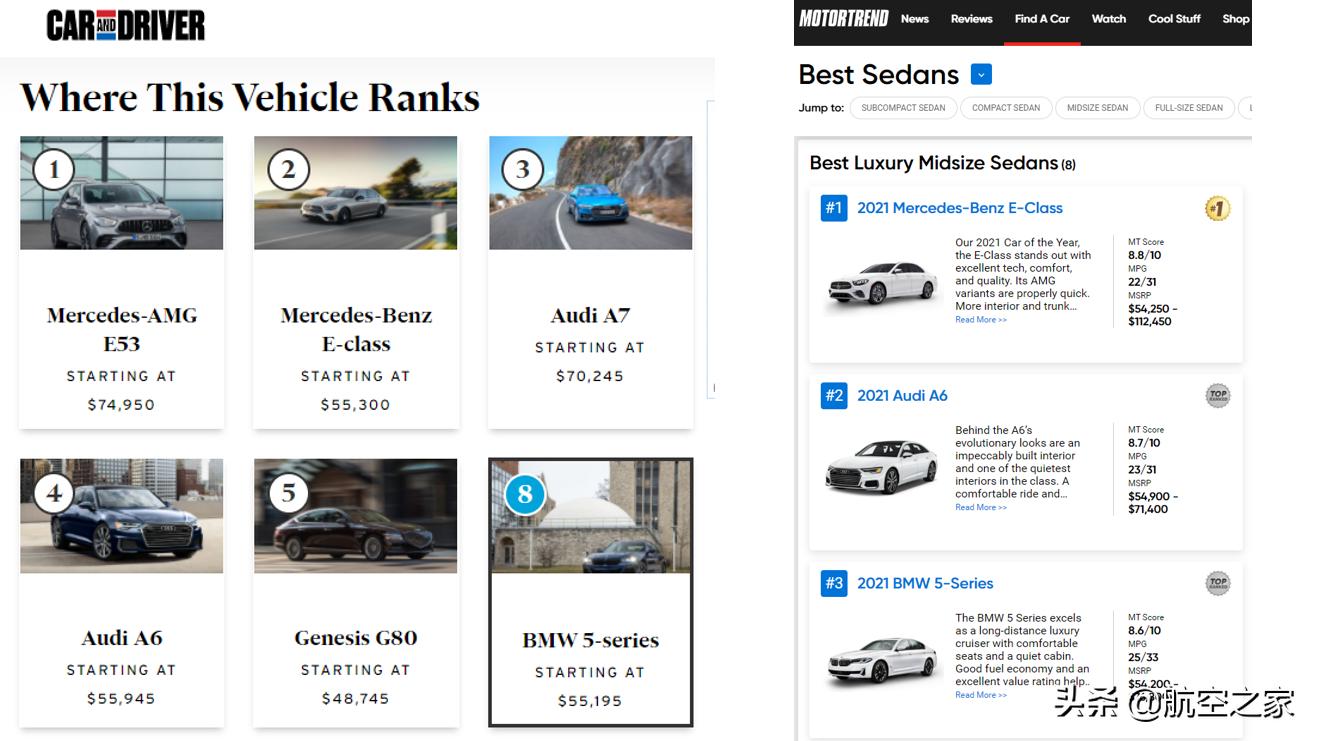Click the 25/33 MPG value
Image resolution: width=1317 pixels, height=741 pixels.
coord(1143,658)
